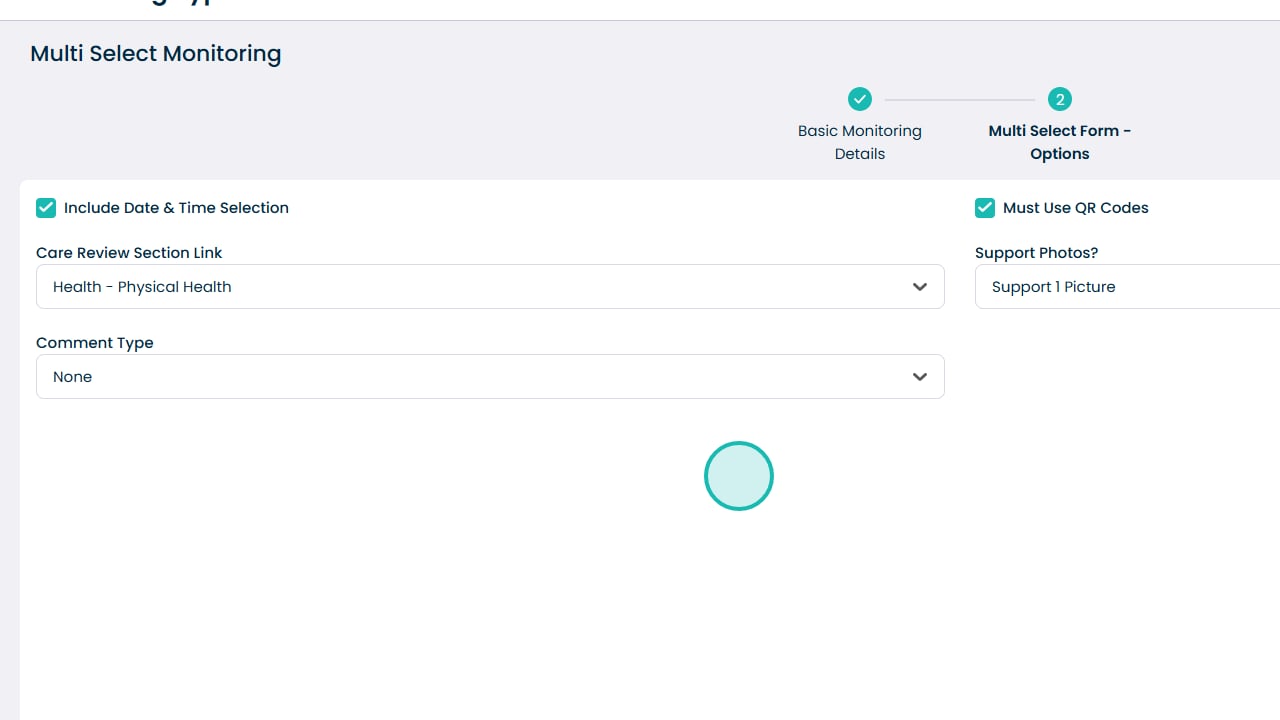This screenshot has height=720, width=1280.
Task: Select the Multi Select Form - Options step
Action: 1060,142
